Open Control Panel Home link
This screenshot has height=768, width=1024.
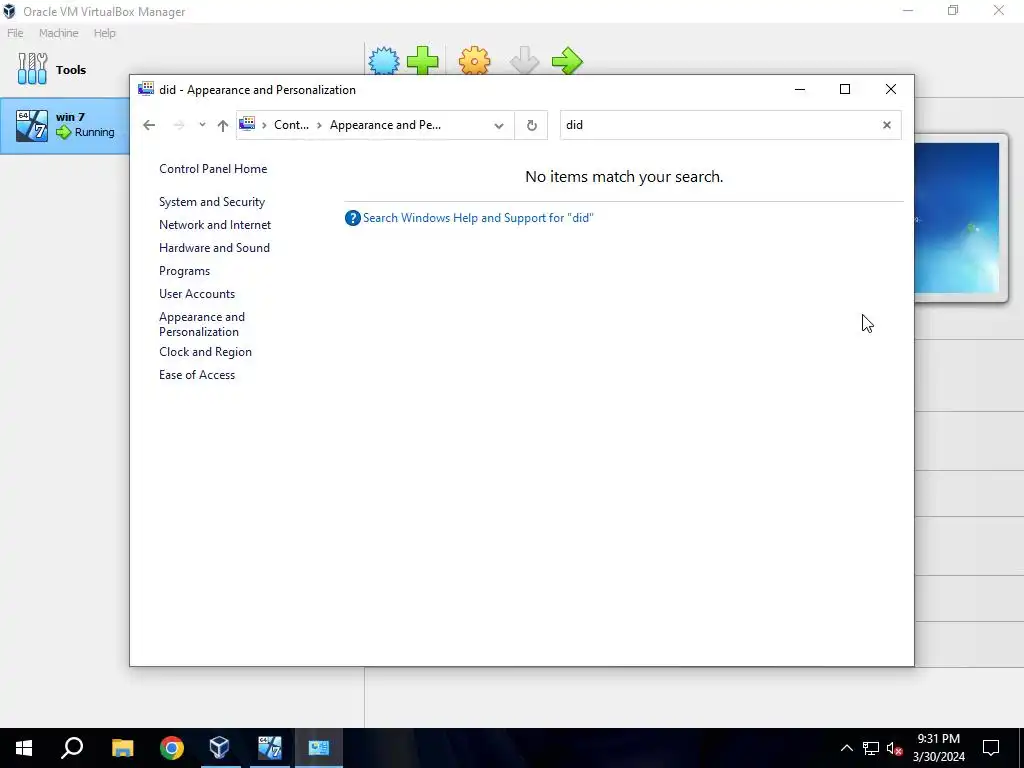tap(213, 168)
